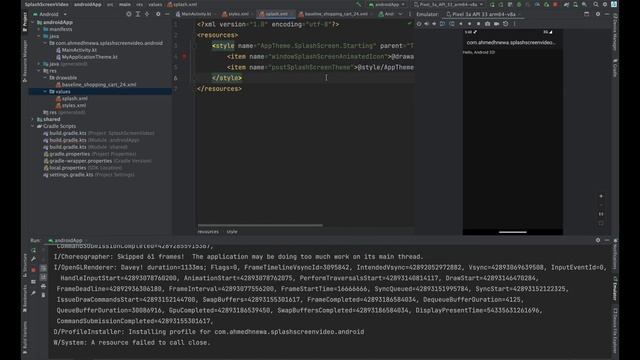The image size is (640, 360).
Task: Collapse the androidApp module node
Action: (33, 22)
